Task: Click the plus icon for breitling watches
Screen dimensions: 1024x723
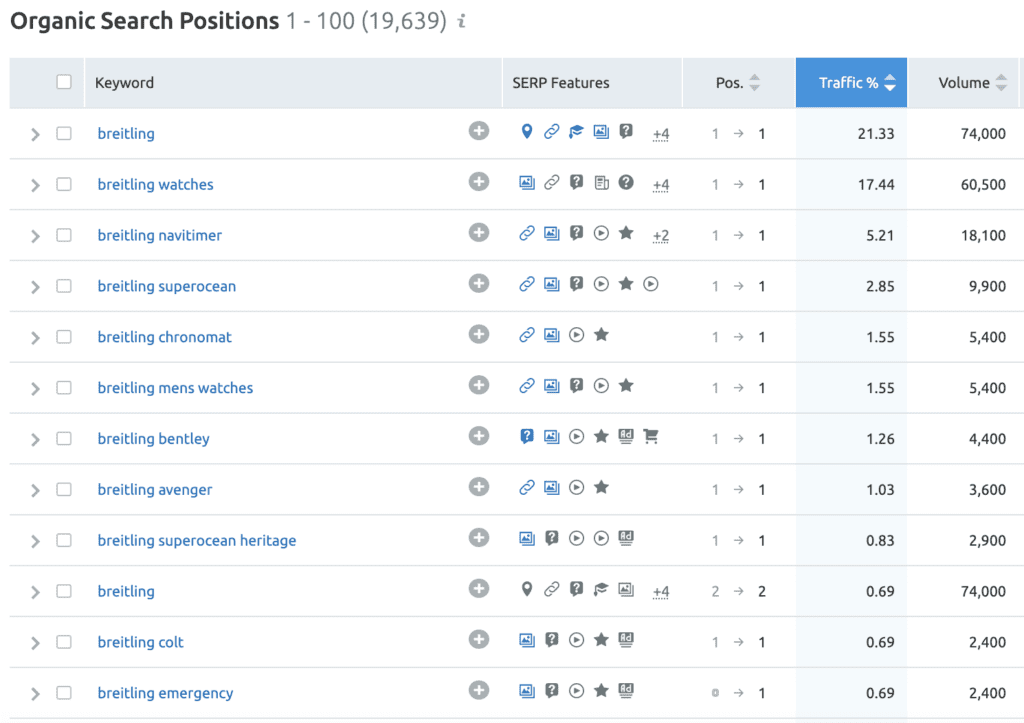Action: click(x=479, y=182)
